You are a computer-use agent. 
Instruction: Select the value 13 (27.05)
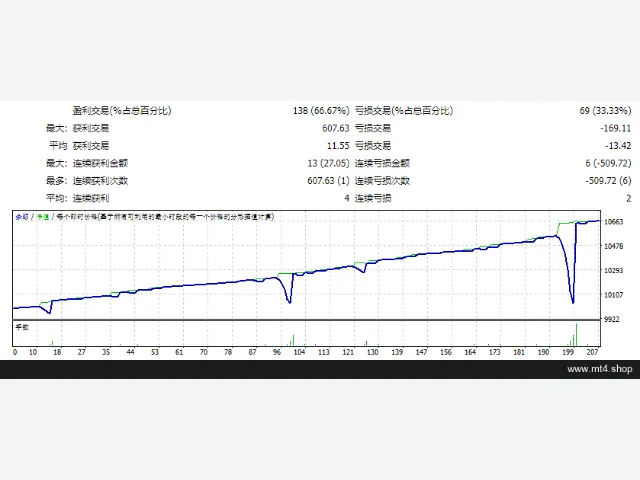328,163
